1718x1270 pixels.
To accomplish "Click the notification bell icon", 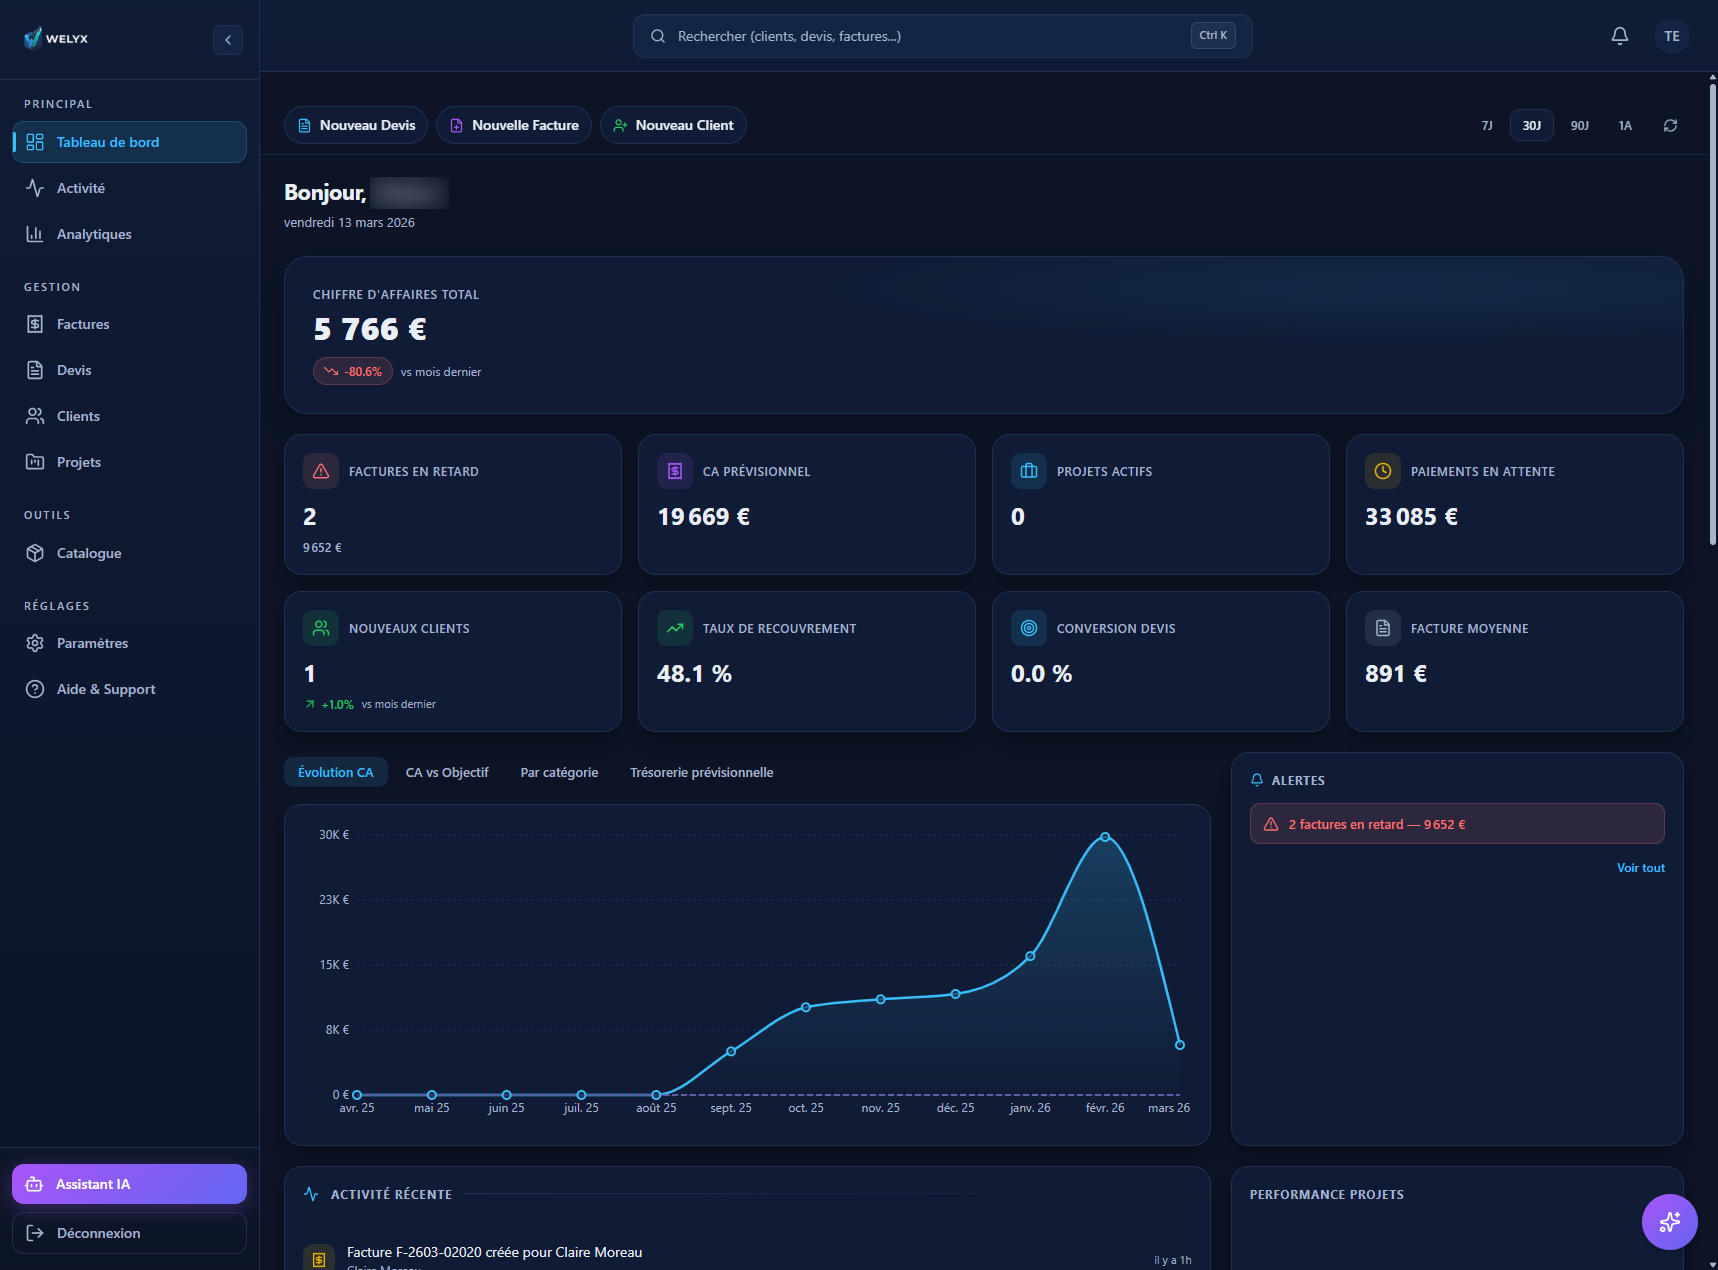I will pos(1619,35).
